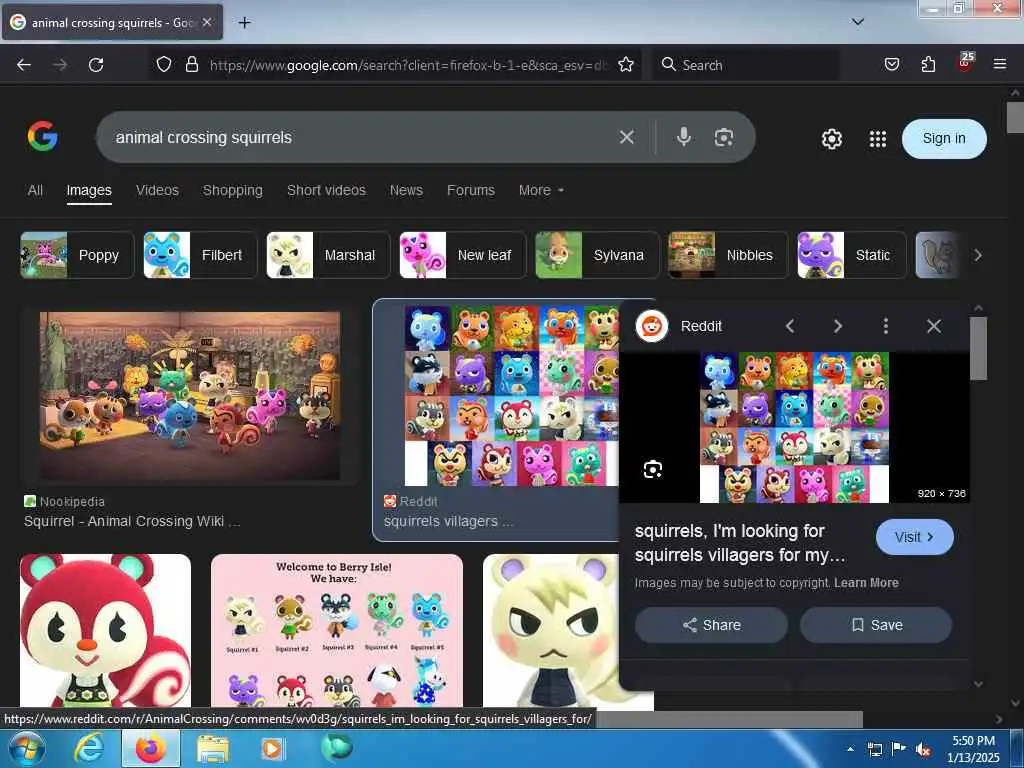
Task: Open Windows Explorer folder in taskbar
Action: [212, 748]
